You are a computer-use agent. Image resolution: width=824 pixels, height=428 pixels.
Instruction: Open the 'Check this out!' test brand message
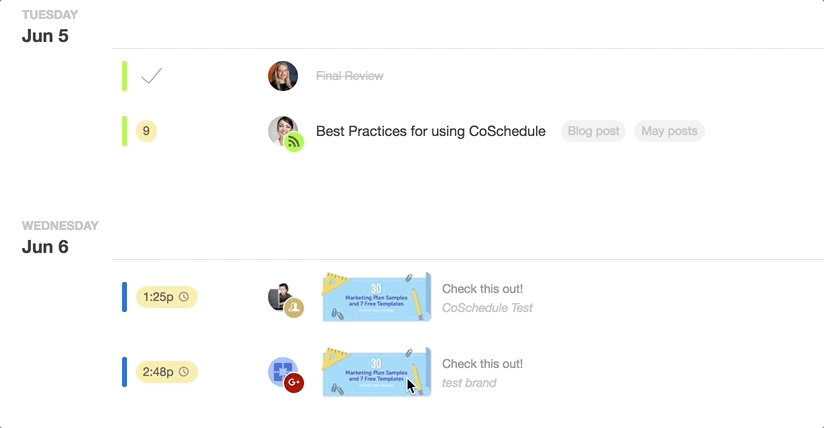482,373
